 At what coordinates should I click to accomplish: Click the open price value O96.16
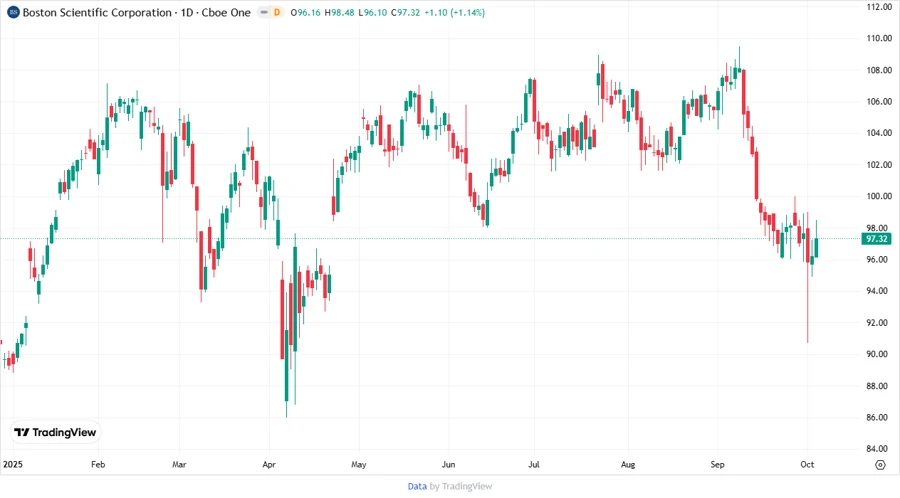308,12
